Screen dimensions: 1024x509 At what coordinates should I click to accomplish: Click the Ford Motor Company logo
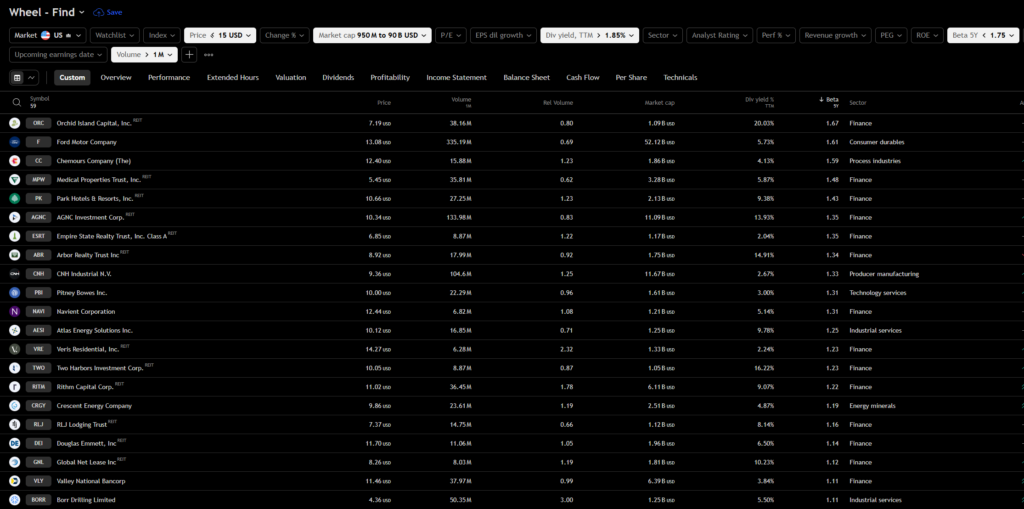click(x=14, y=142)
